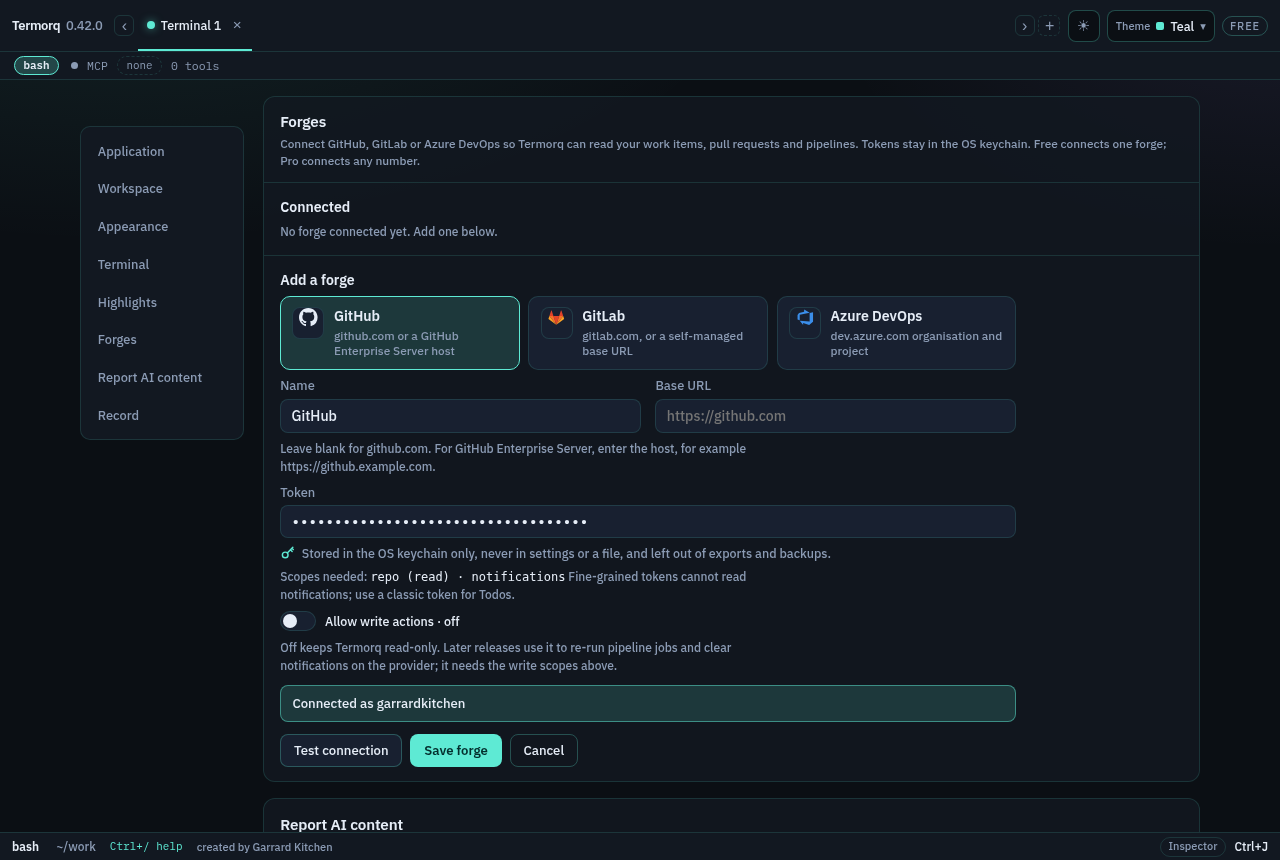The image size is (1280, 860).
Task: Open the Theme Teal dropdown
Action: point(1161,26)
